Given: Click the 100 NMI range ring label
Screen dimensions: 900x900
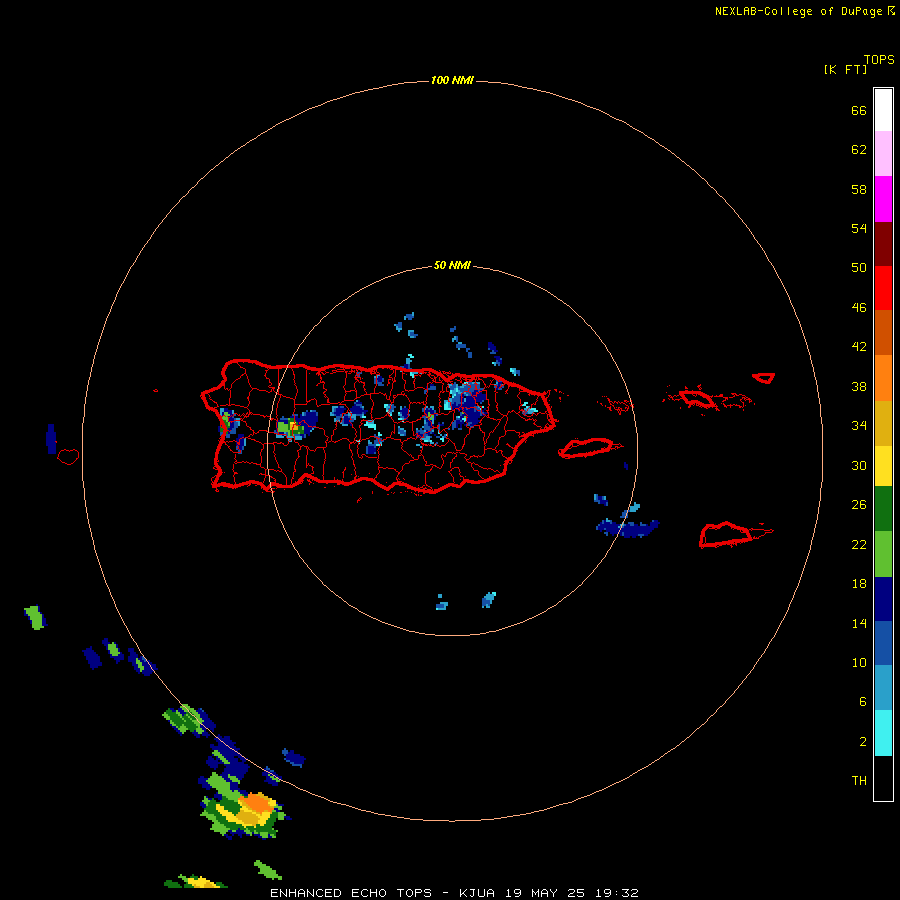Looking at the screenshot, I should [x=452, y=80].
